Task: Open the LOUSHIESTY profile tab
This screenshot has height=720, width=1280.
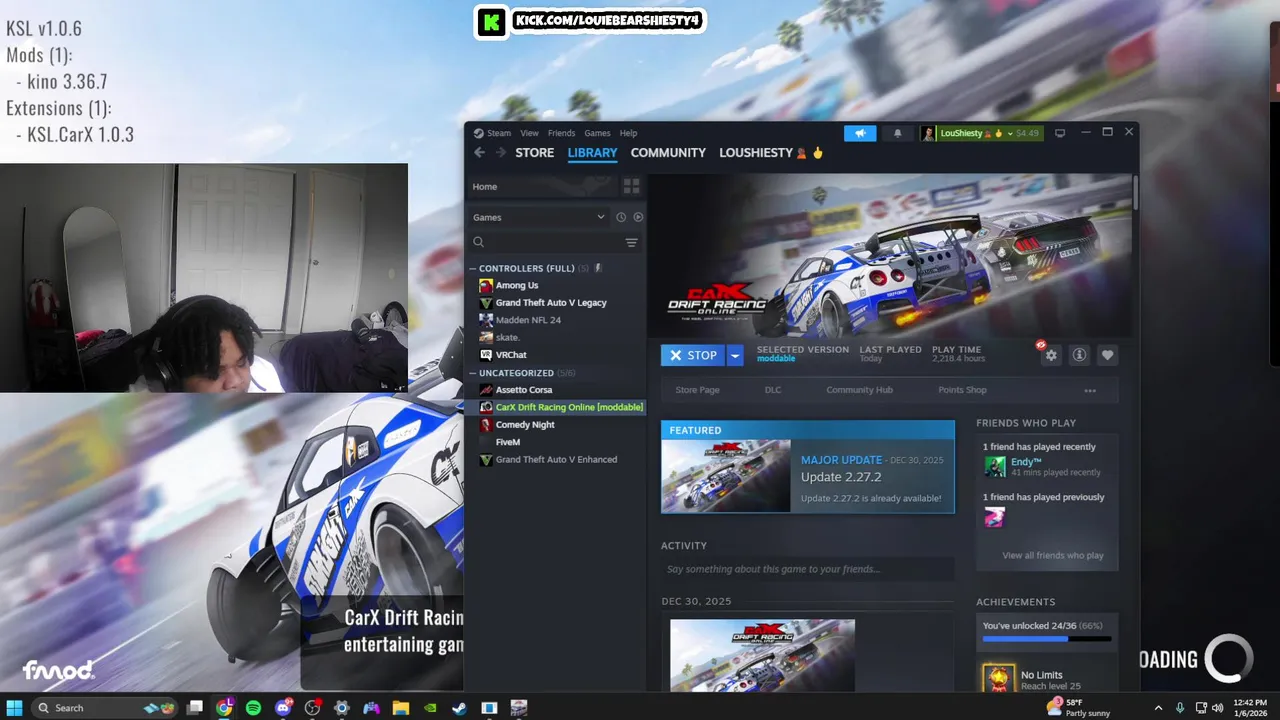Action: point(770,152)
